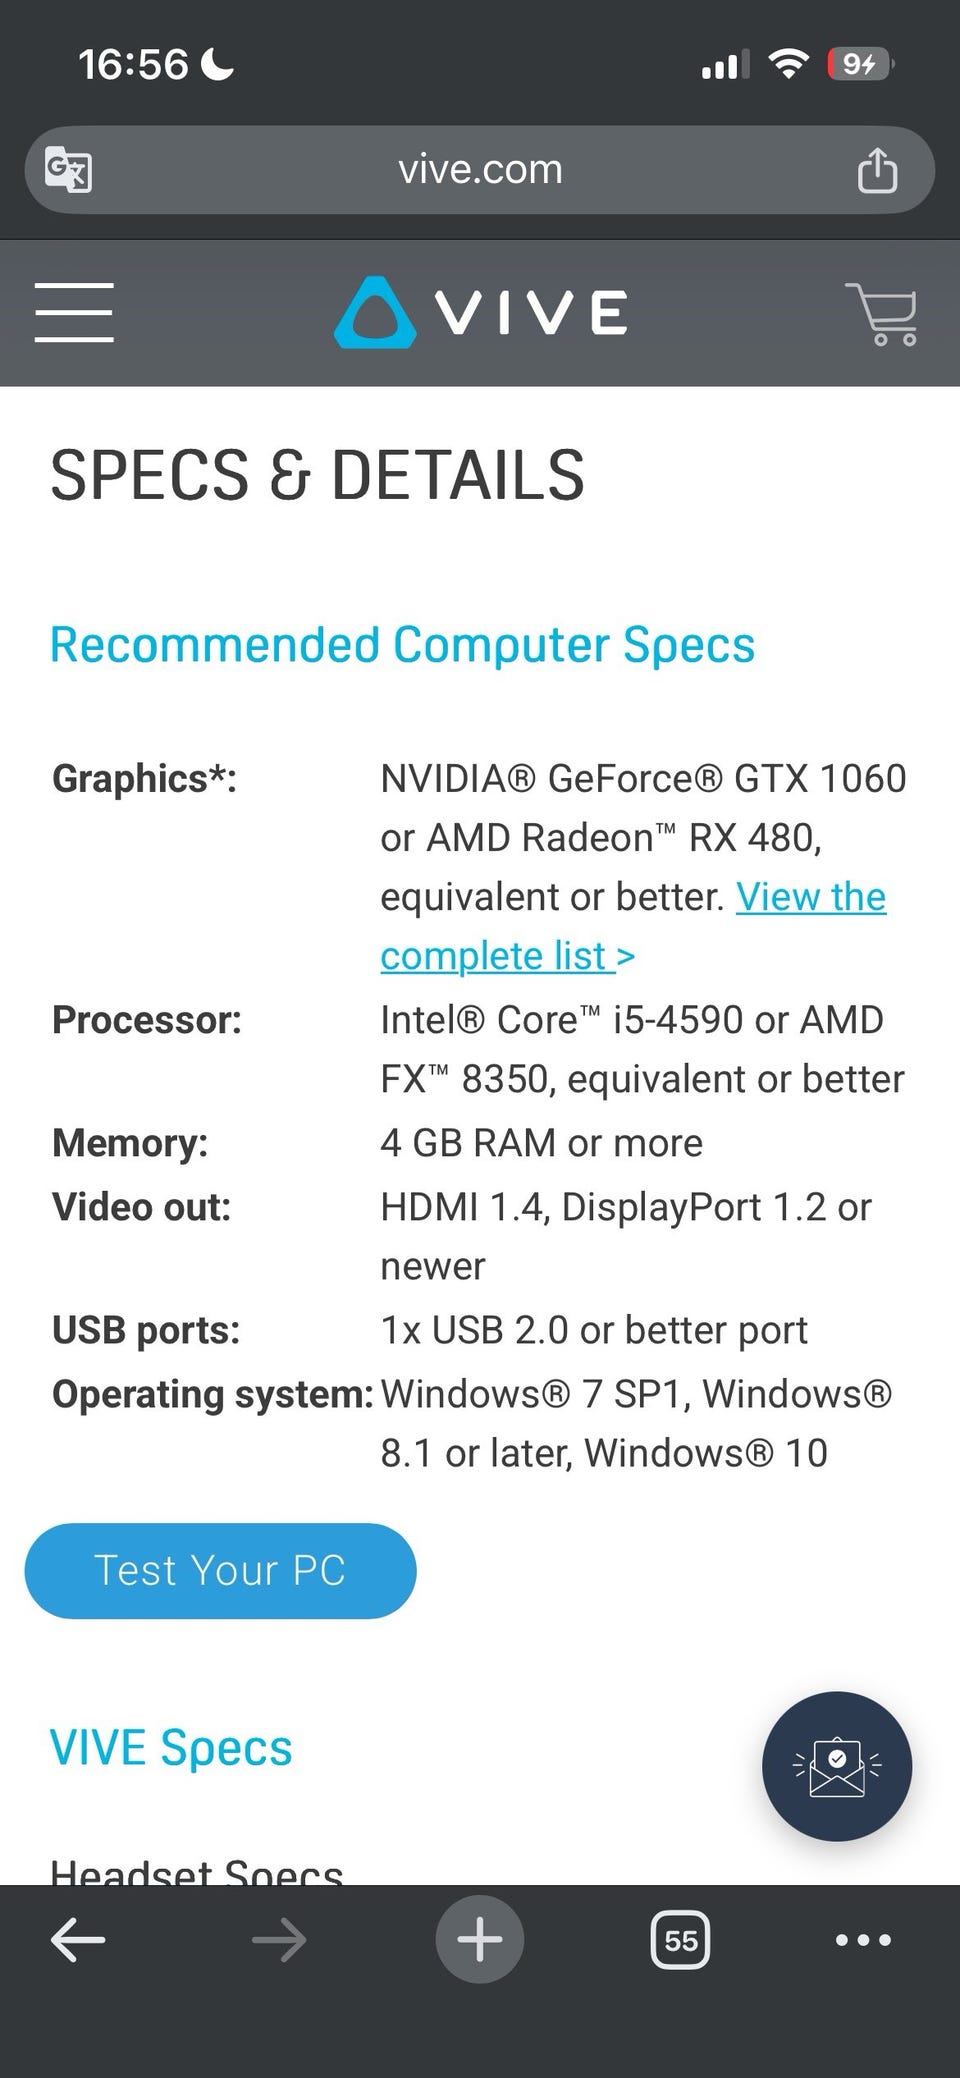Open the tab switcher showing 55 tabs
The width and height of the screenshot is (960, 2078).
(x=680, y=1941)
